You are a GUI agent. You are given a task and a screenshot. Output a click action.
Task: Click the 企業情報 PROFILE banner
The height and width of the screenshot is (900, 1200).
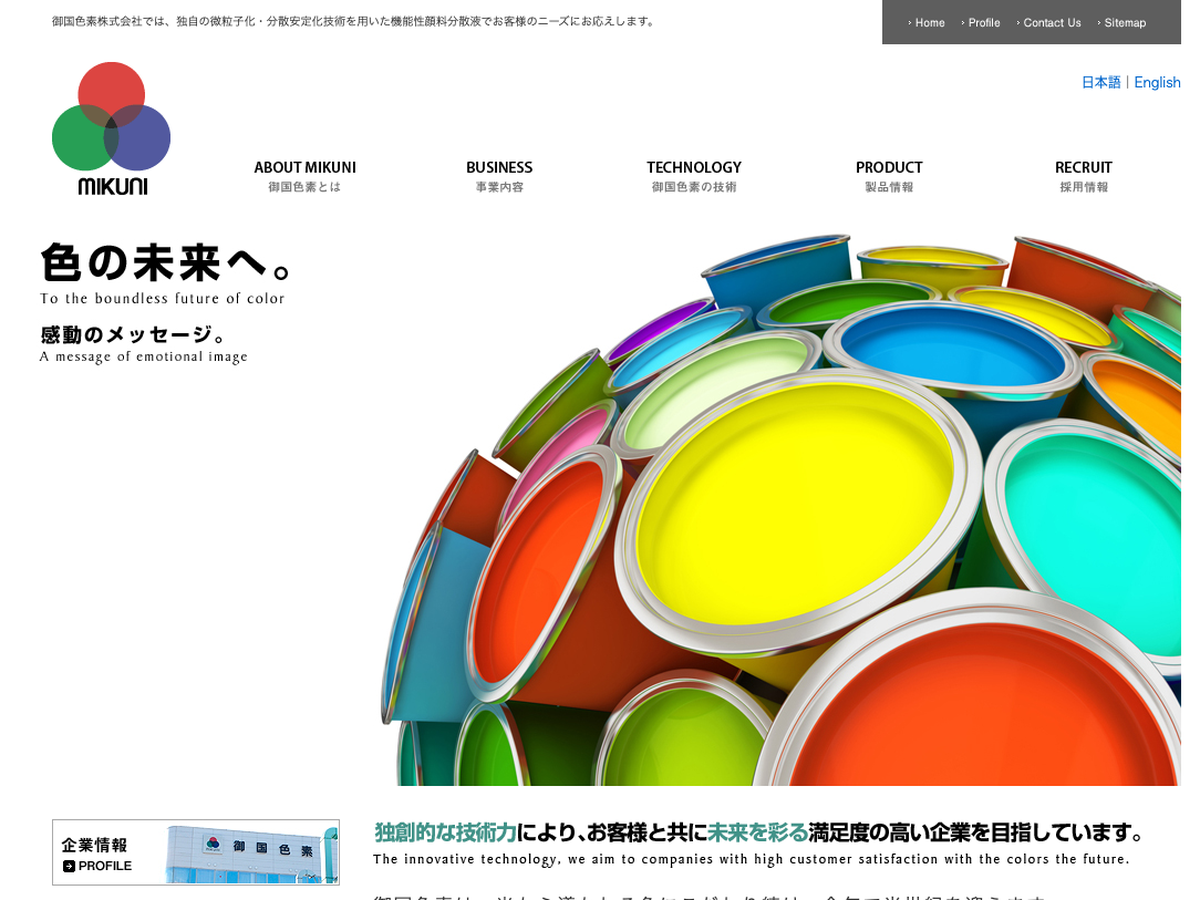(x=196, y=852)
